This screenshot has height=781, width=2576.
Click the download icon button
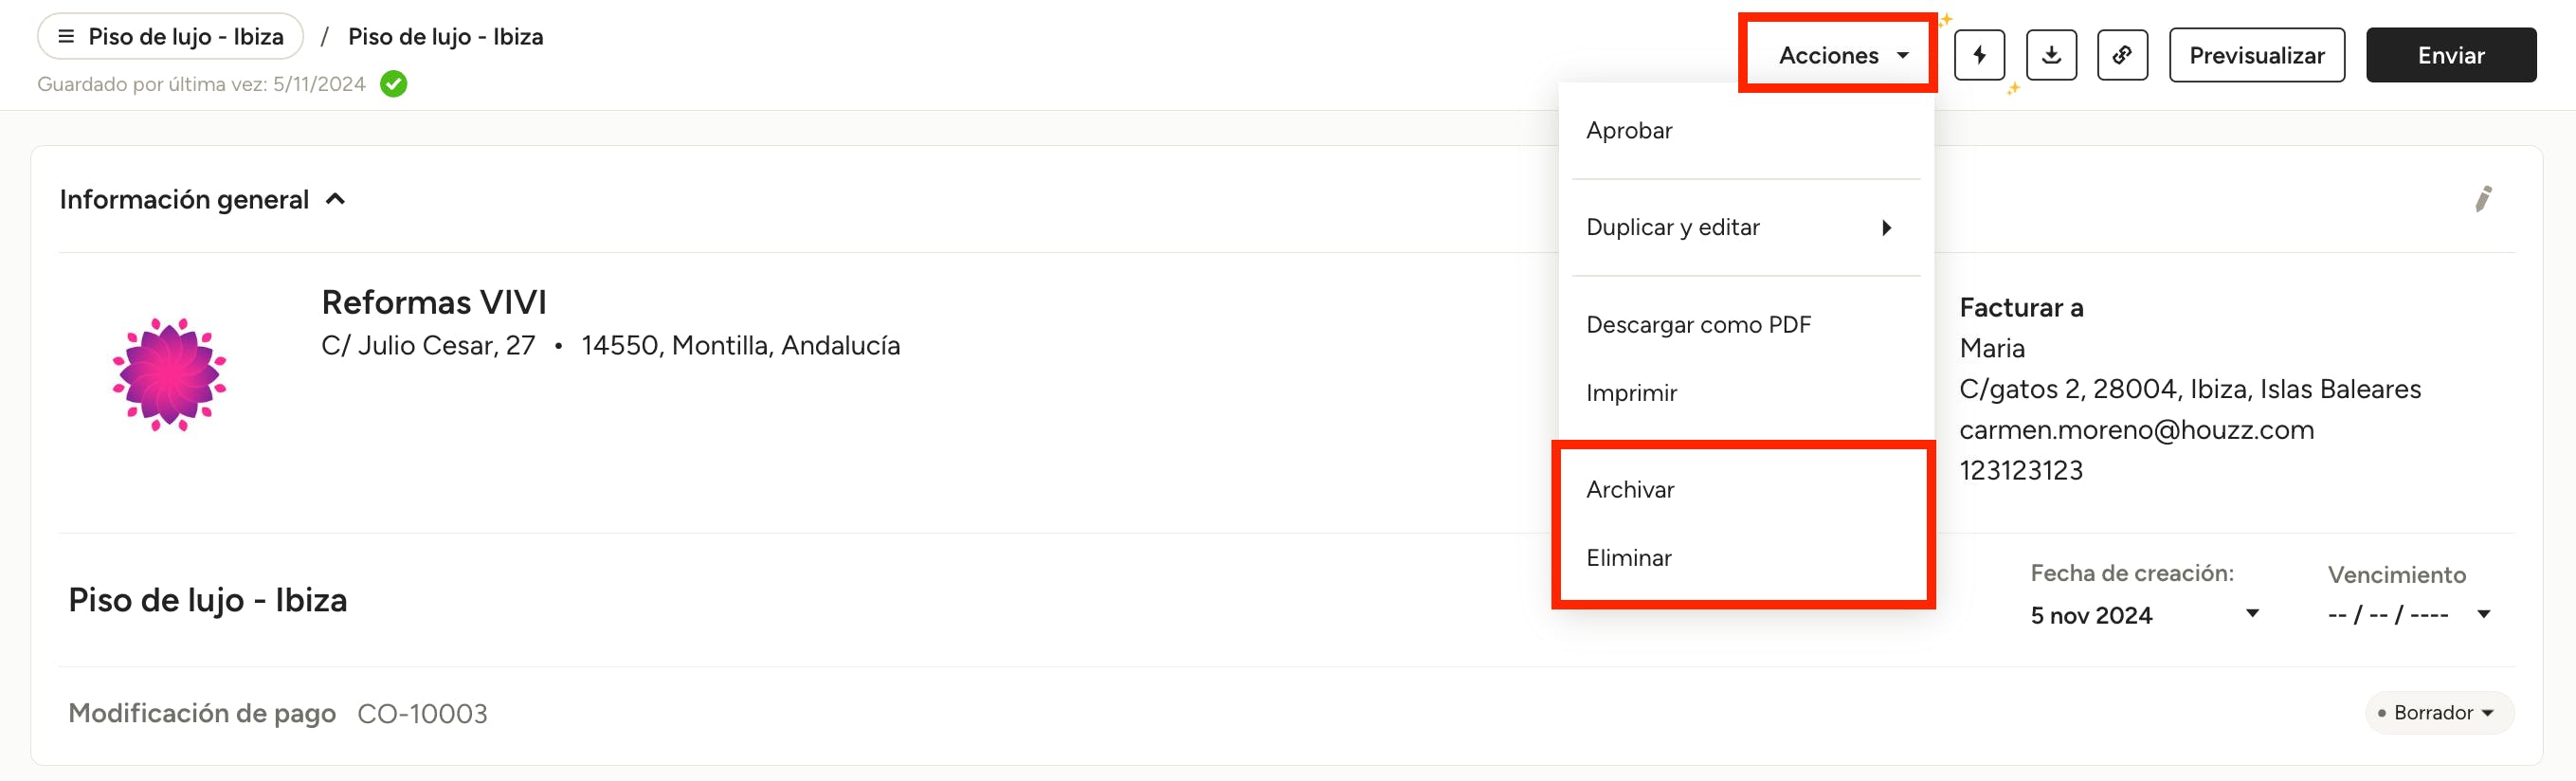[2051, 55]
